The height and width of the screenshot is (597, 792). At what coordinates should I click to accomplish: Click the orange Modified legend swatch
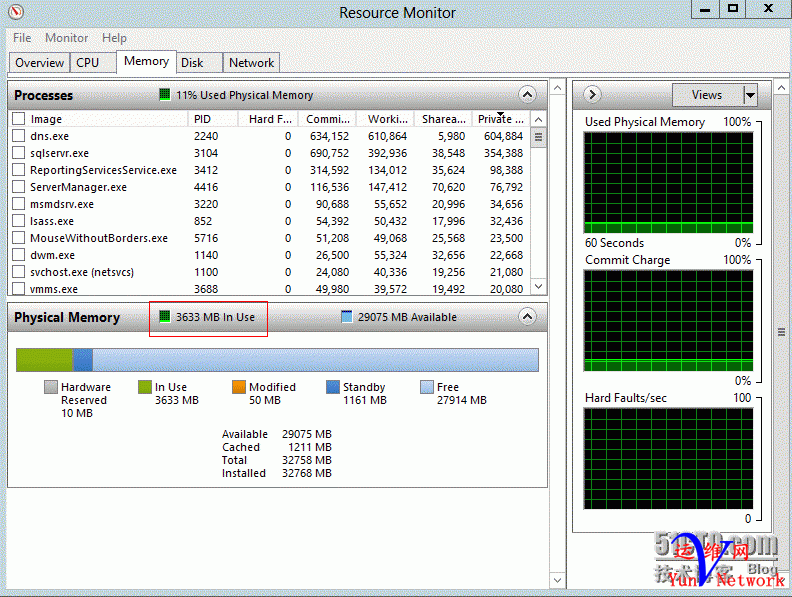tap(238, 387)
